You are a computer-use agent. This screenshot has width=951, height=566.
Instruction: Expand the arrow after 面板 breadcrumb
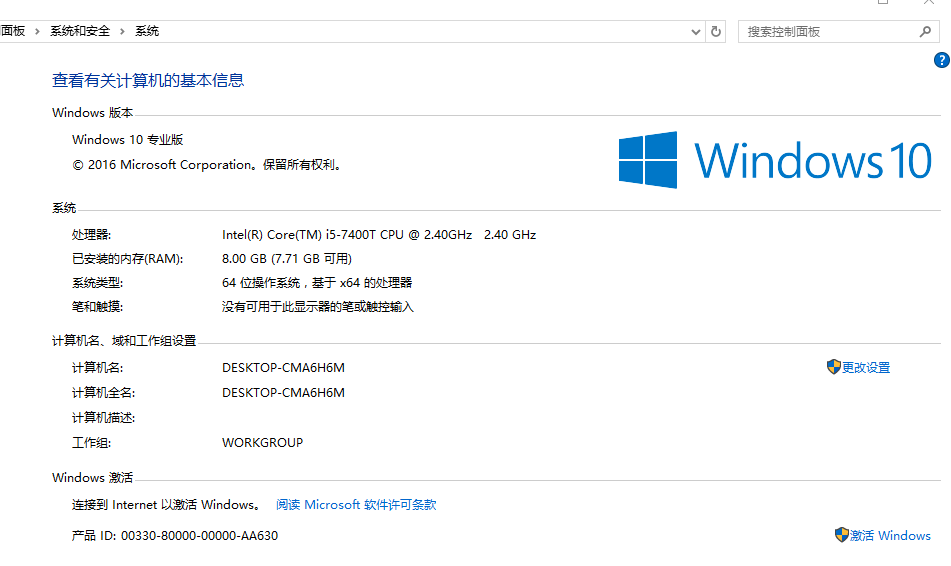coord(37,32)
